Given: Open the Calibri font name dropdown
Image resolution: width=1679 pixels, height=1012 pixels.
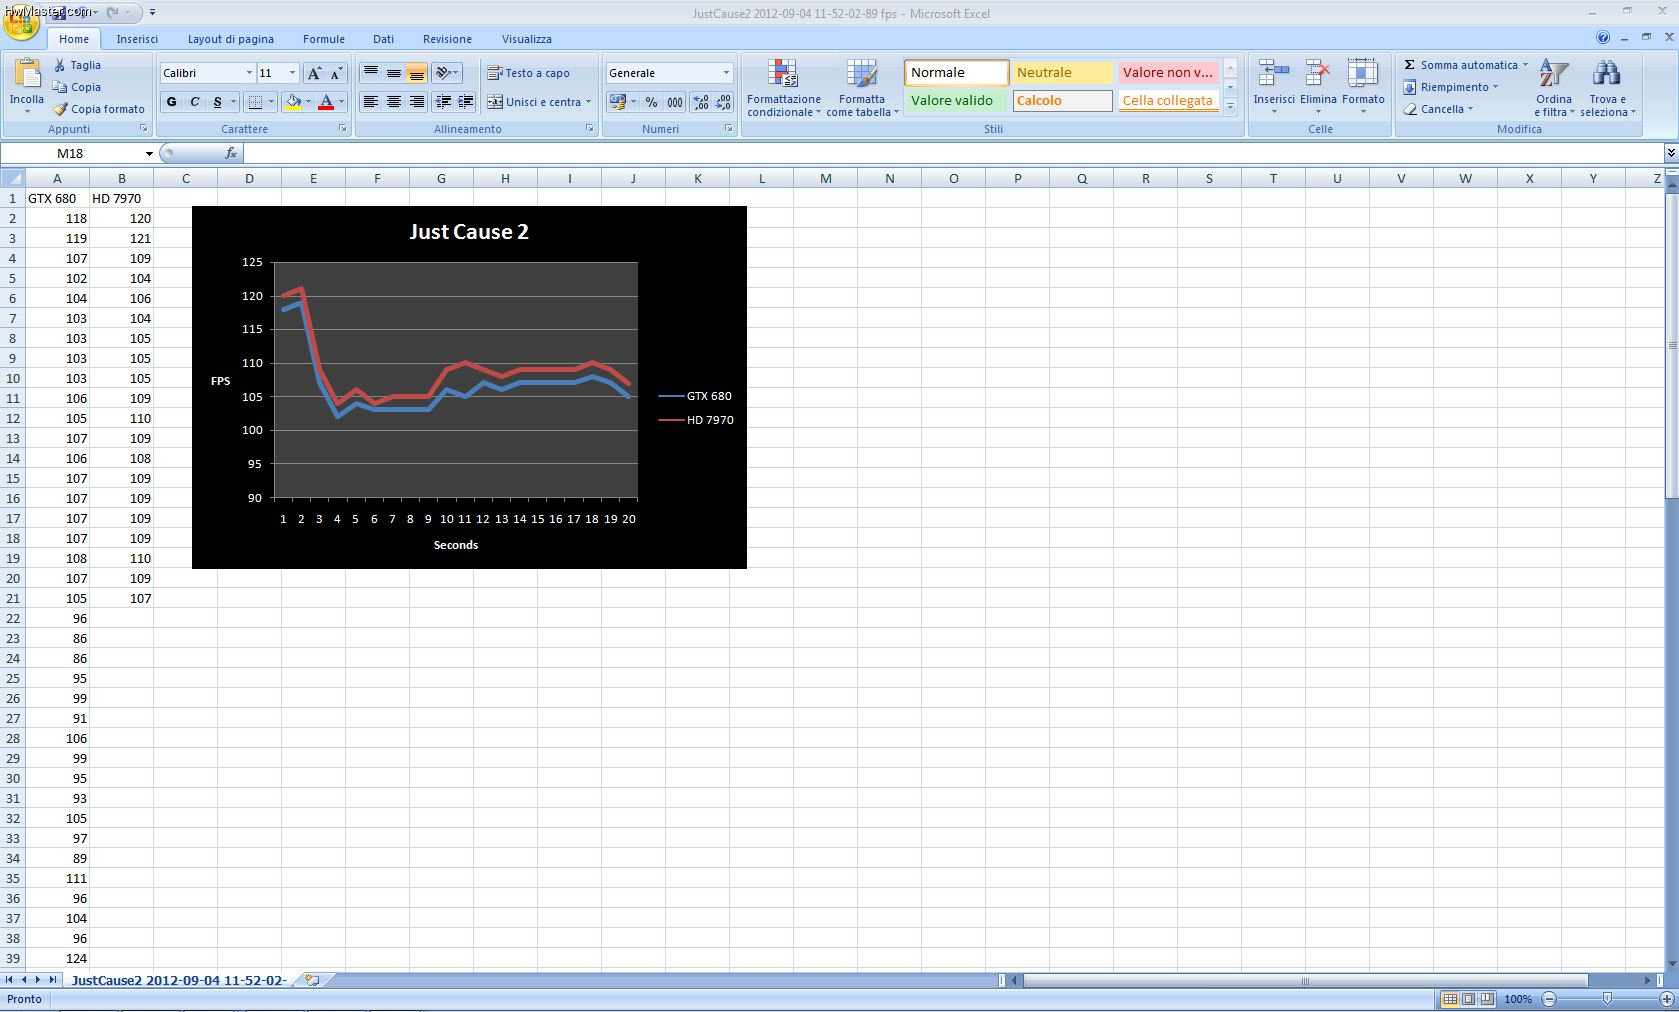Looking at the screenshot, I should click(x=249, y=73).
